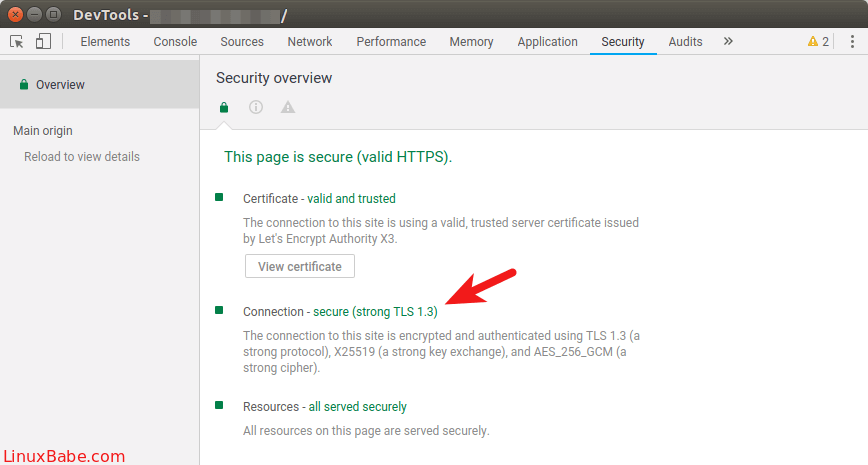
Task: Click the info circle filter icon
Action: pyautogui.click(x=256, y=107)
